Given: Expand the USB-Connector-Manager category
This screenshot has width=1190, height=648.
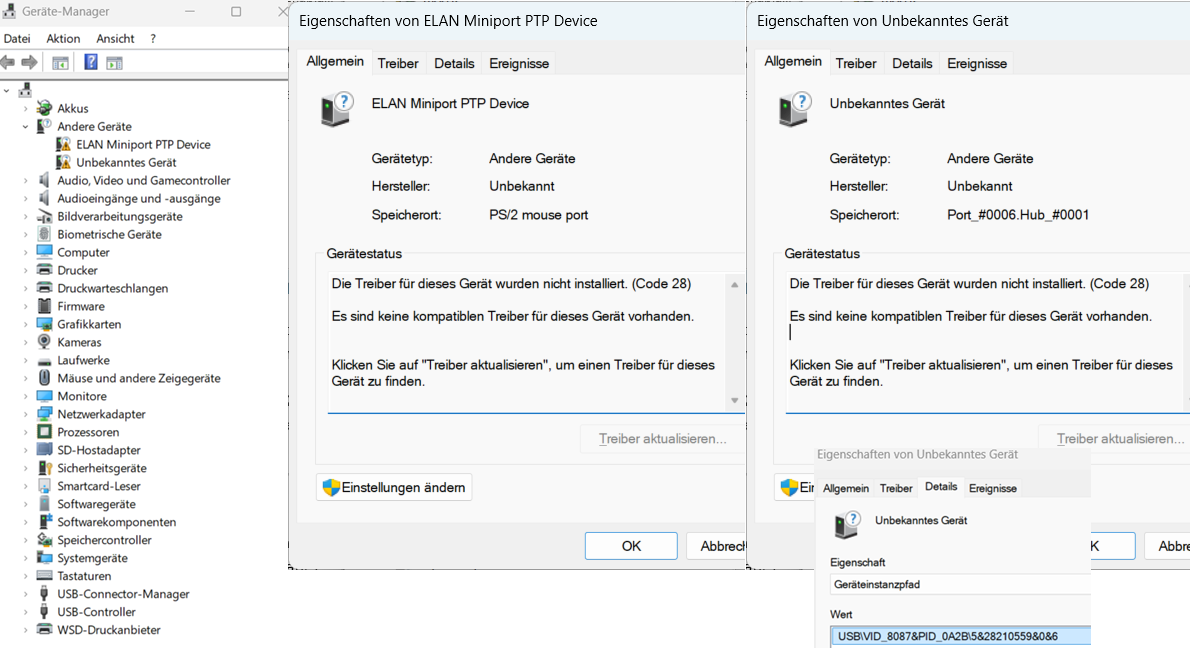Looking at the screenshot, I should (x=25, y=594).
